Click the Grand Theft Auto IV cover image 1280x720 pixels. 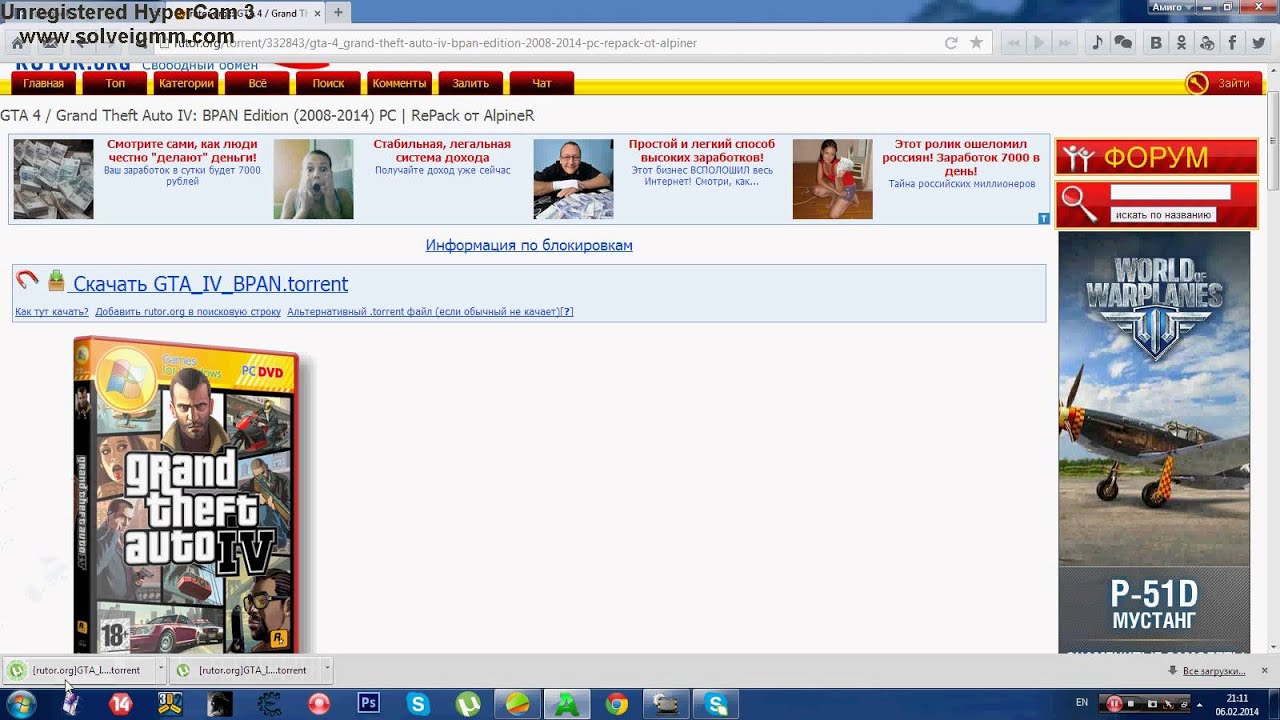[x=189, y=494]
